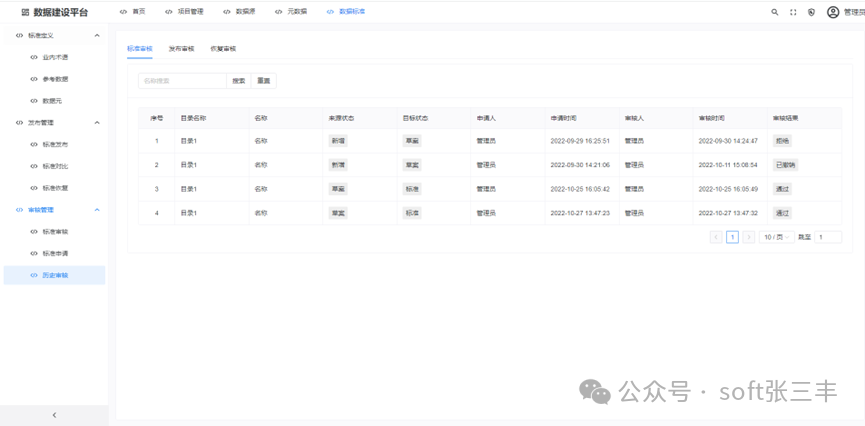Switch to the 标准审核 tab
The image size is (865, 426).
pyautogui.click(x=140, y=49)
